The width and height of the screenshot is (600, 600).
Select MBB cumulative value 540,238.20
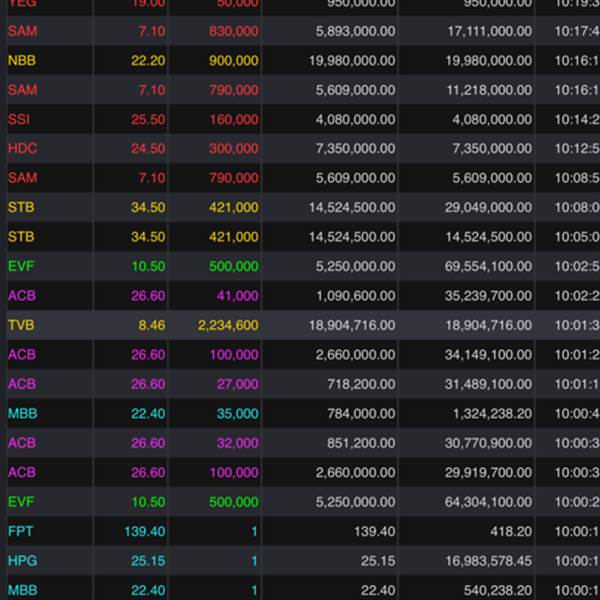pos(498,590)
